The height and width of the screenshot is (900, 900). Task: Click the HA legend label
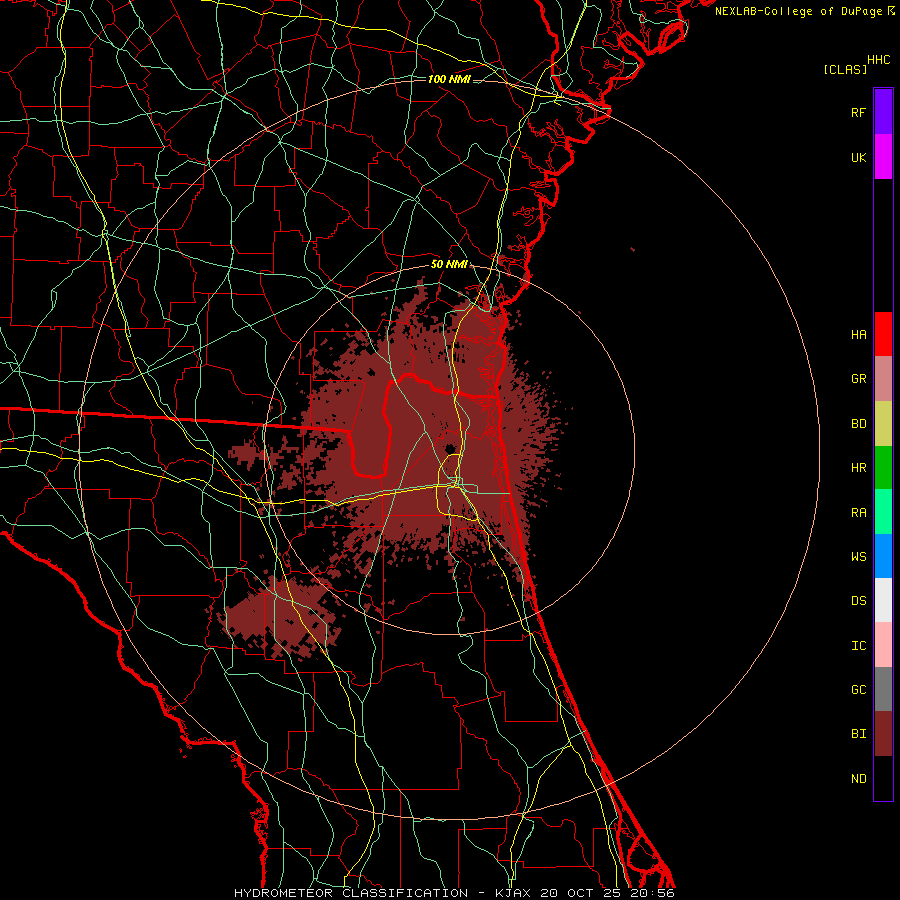858,334
